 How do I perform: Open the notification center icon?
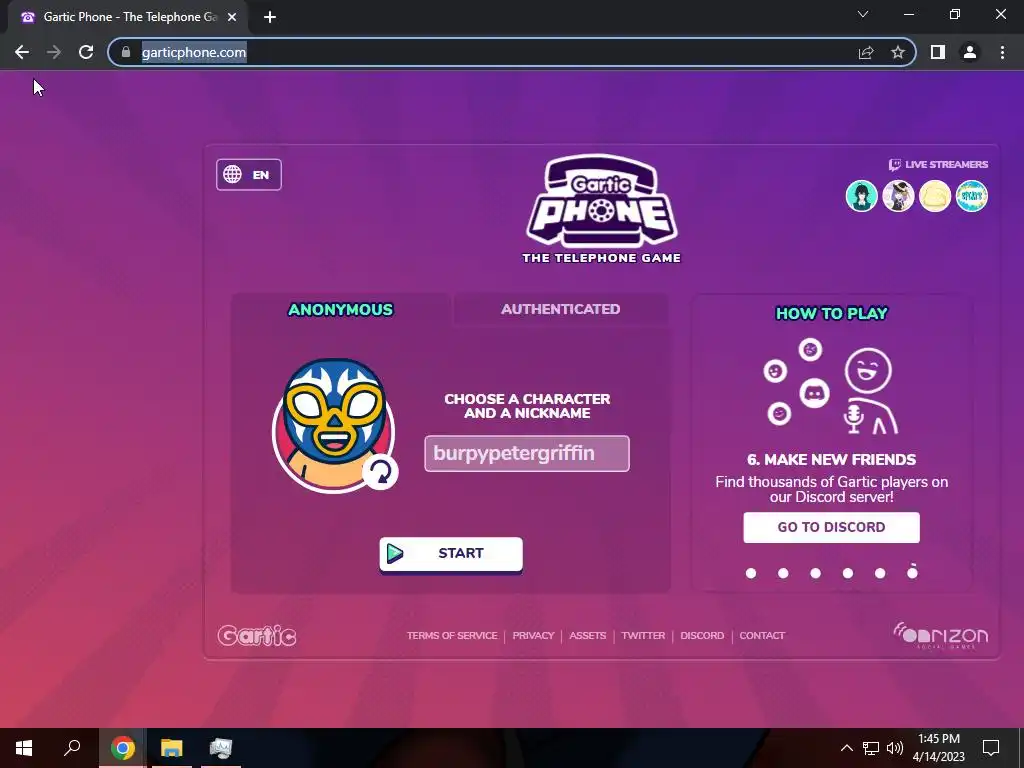[991, 748]
